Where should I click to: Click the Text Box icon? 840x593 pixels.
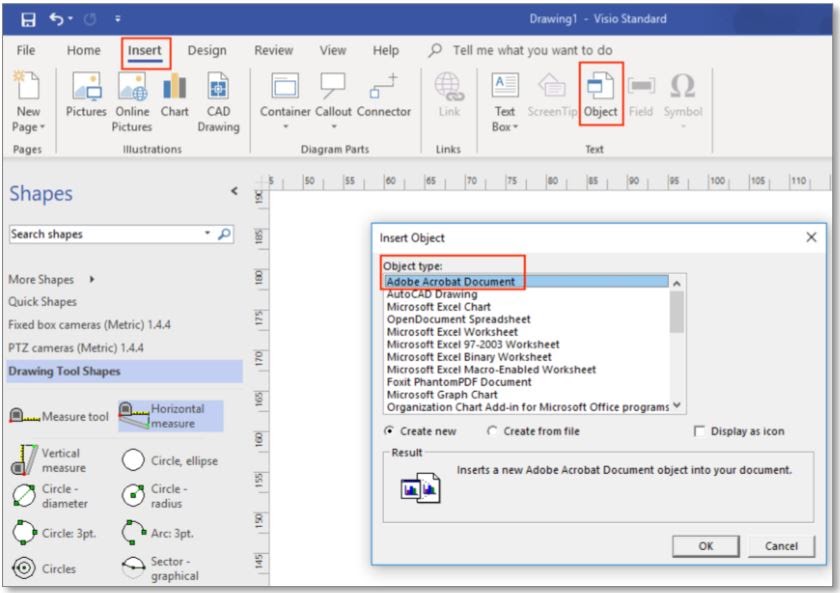(505, 86)
